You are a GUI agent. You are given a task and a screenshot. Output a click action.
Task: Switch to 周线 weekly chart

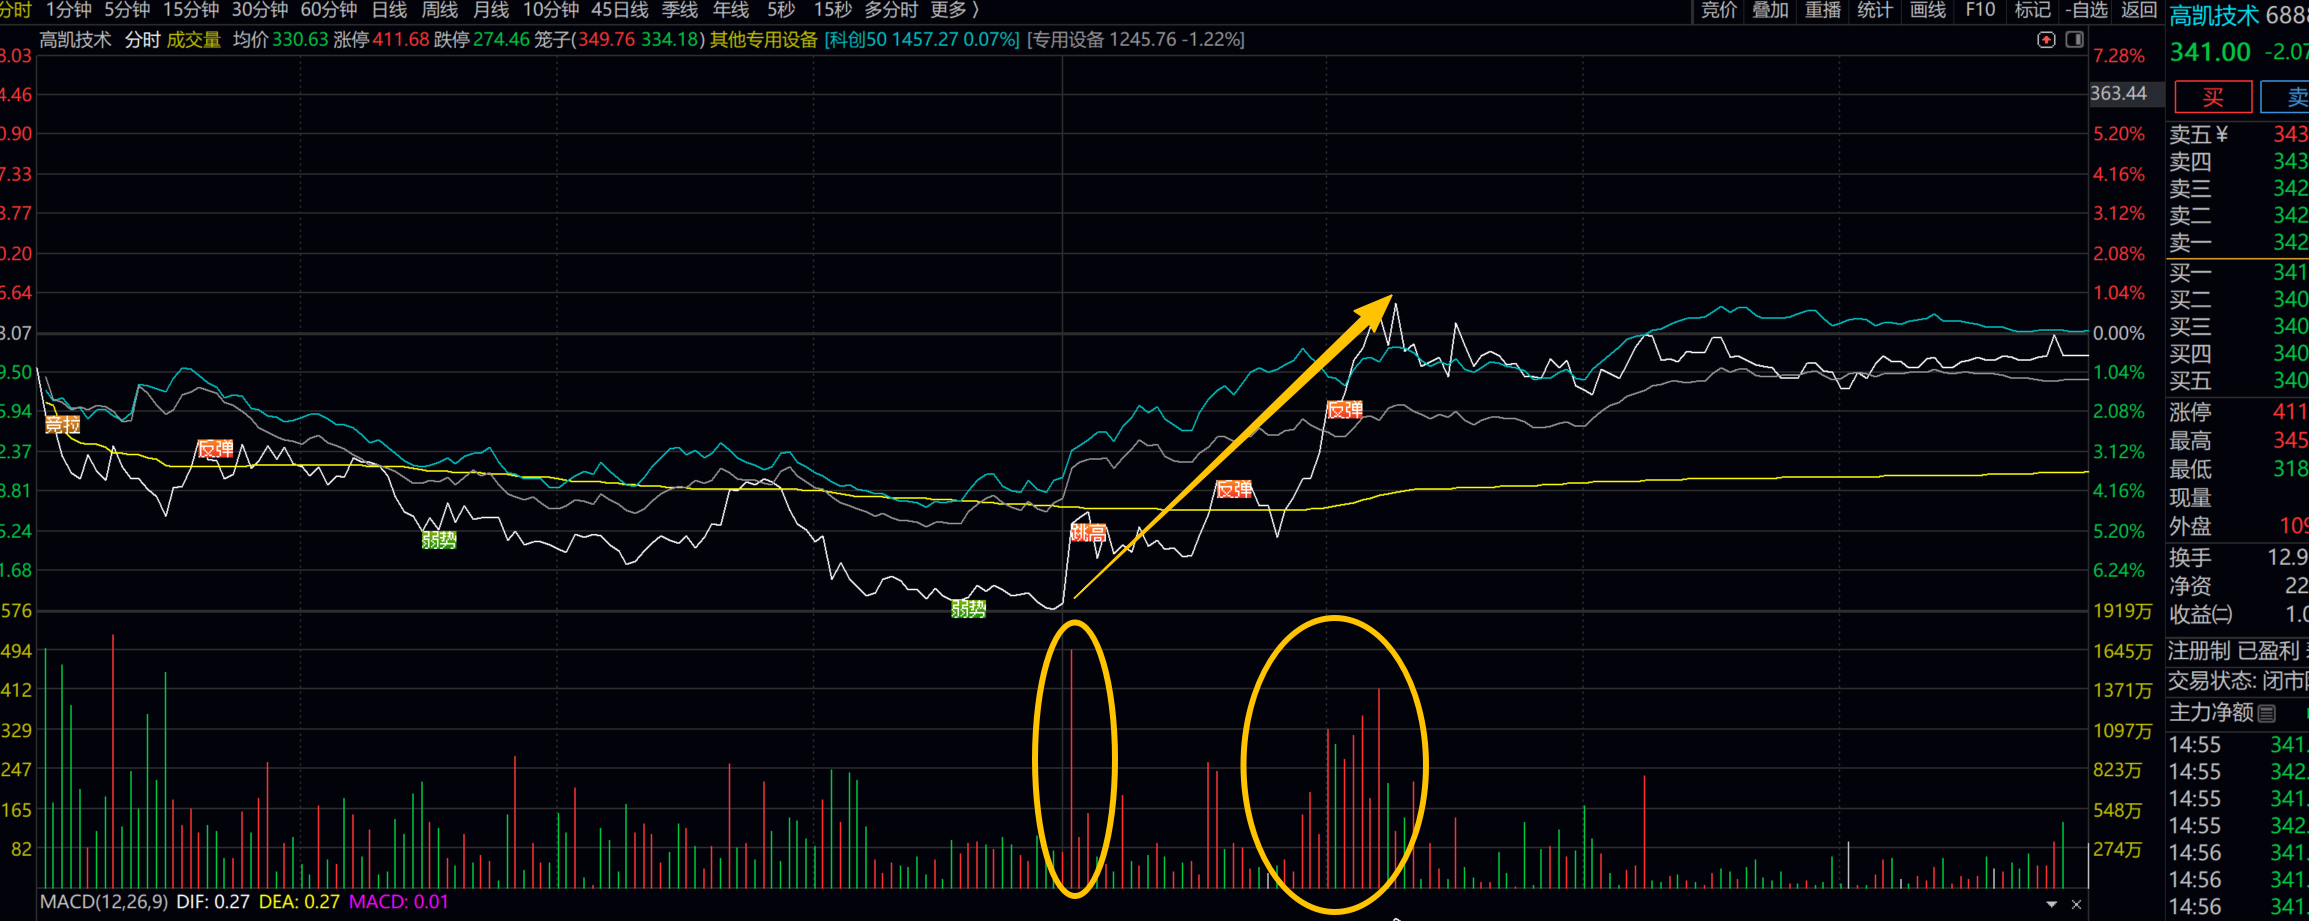pyautogui.click(x=440, y=10)
